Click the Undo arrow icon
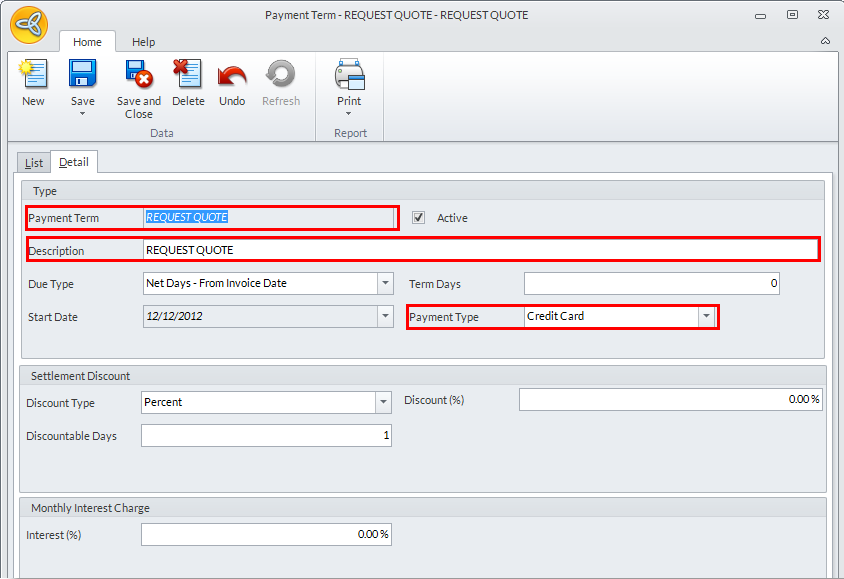 (x=232, y=76)
